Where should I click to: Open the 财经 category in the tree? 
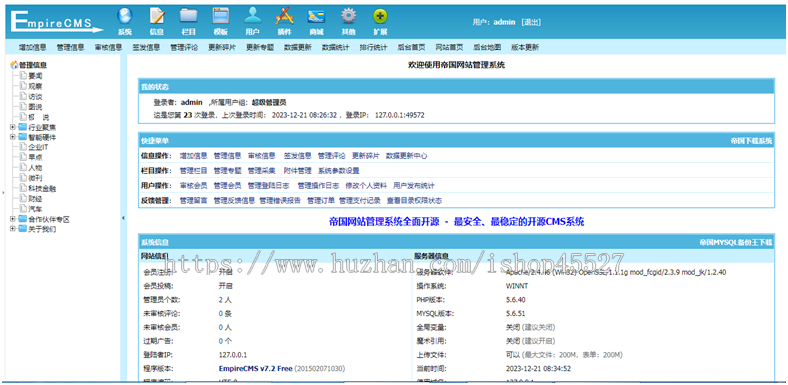[x=35, y=199]
